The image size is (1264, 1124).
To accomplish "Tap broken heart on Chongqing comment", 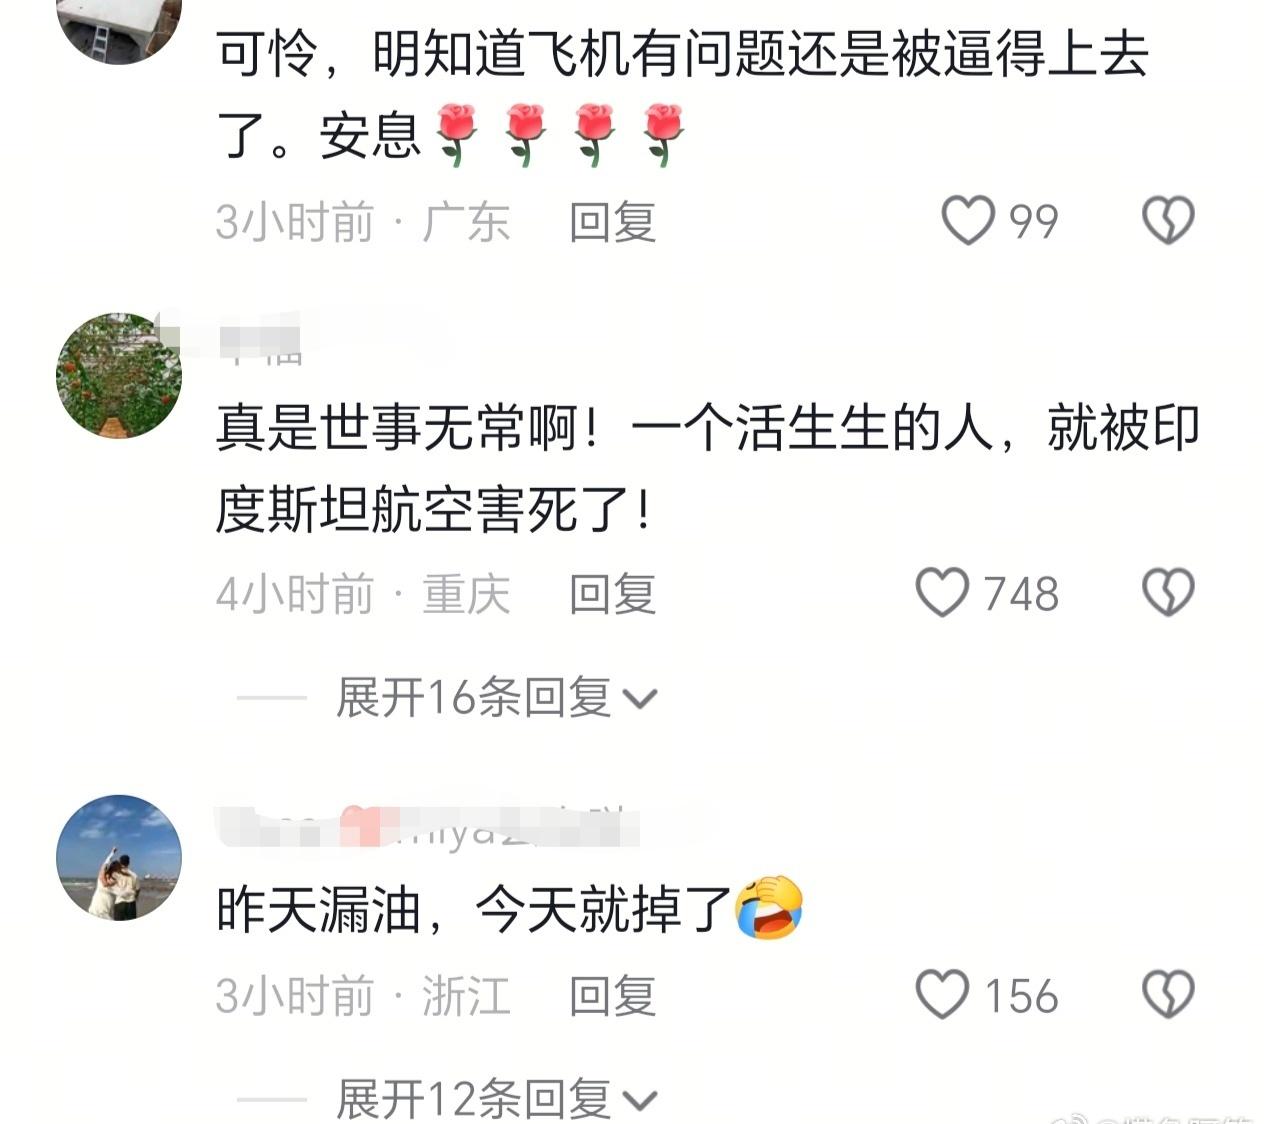I will pyautogui.click(x=1168, y=593).
